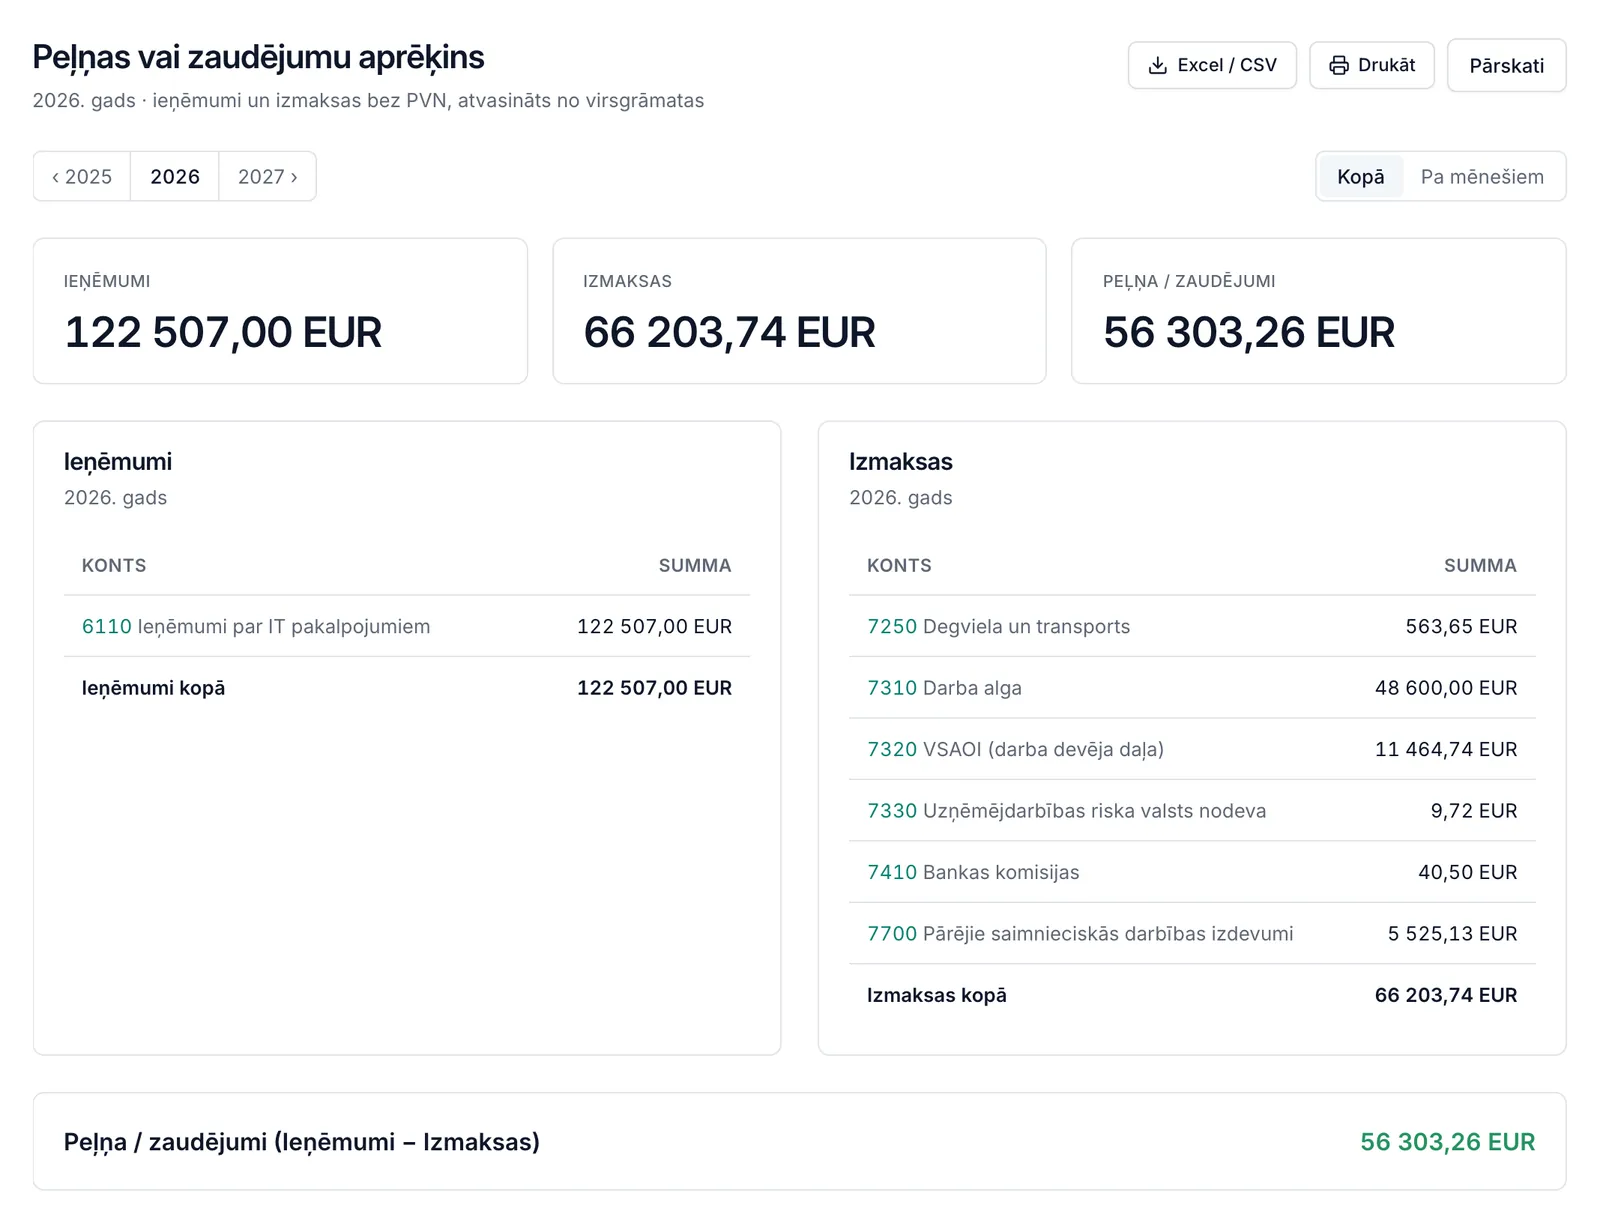Click the KONTS header in Ieņēmumi table
Image resolution: width=1600 pixels, height=1226 pixels.
tap(114, 565)
